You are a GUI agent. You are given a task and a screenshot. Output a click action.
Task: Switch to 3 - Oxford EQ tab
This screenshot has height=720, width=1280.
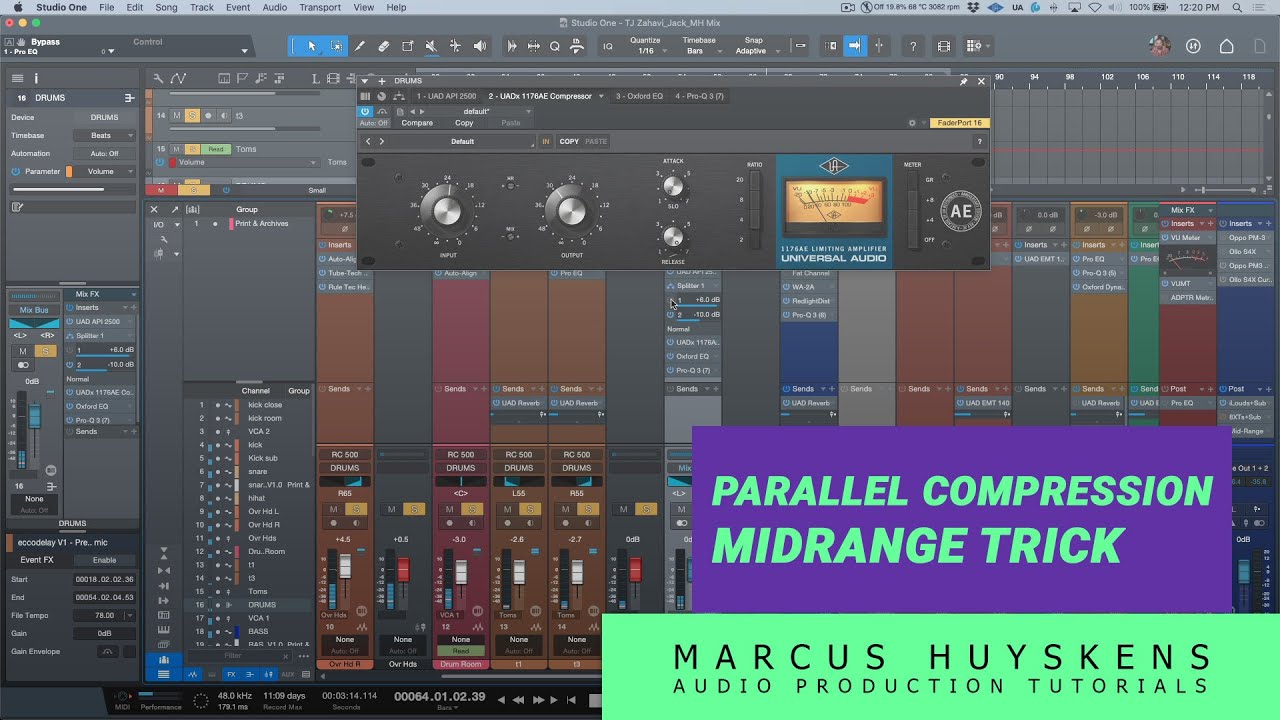point(639,96)
